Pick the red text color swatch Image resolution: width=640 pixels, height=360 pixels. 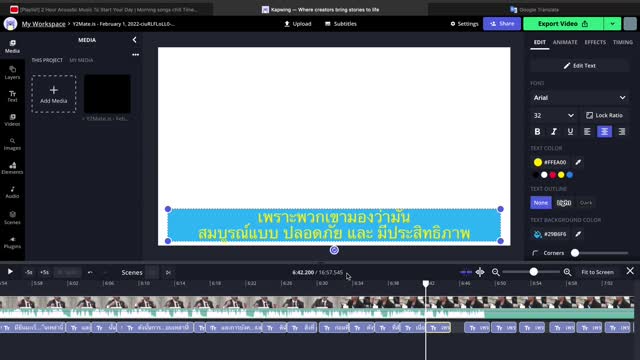(x=553, y=175)
